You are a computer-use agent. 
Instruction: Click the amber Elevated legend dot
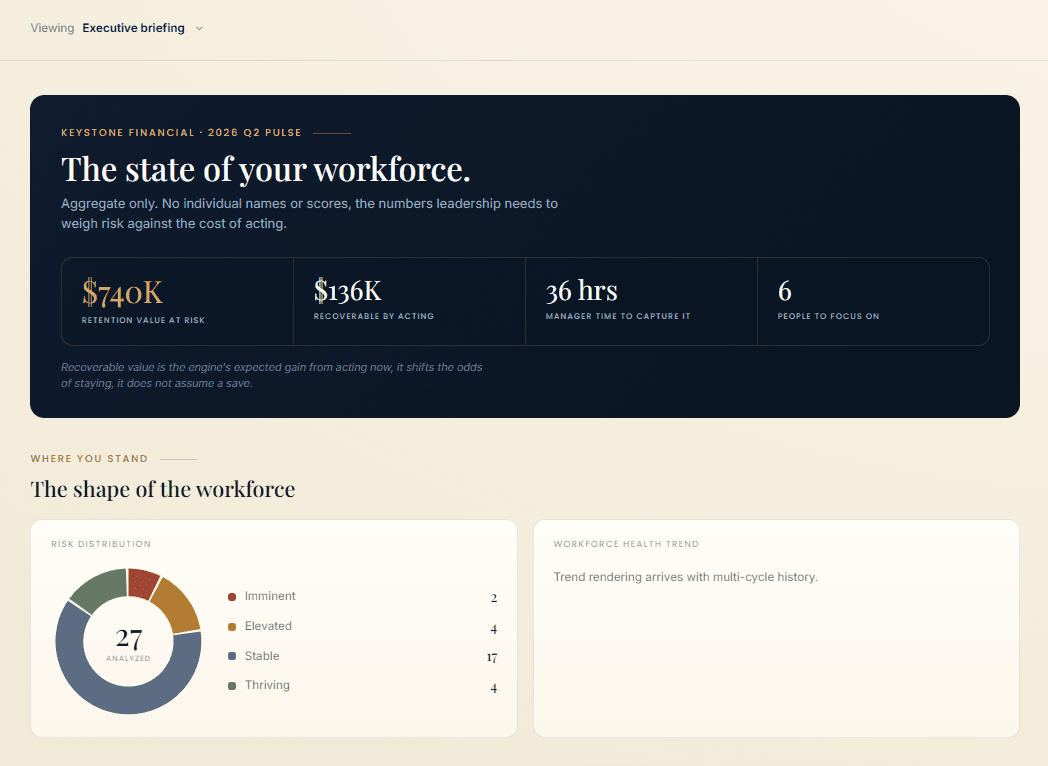(232, 627)
